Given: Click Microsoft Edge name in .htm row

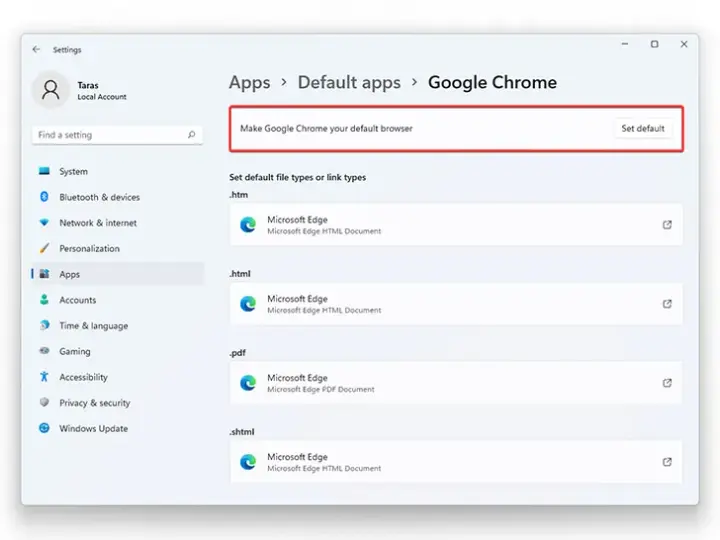Looking at the screenshot, I should tap(297, 219).
